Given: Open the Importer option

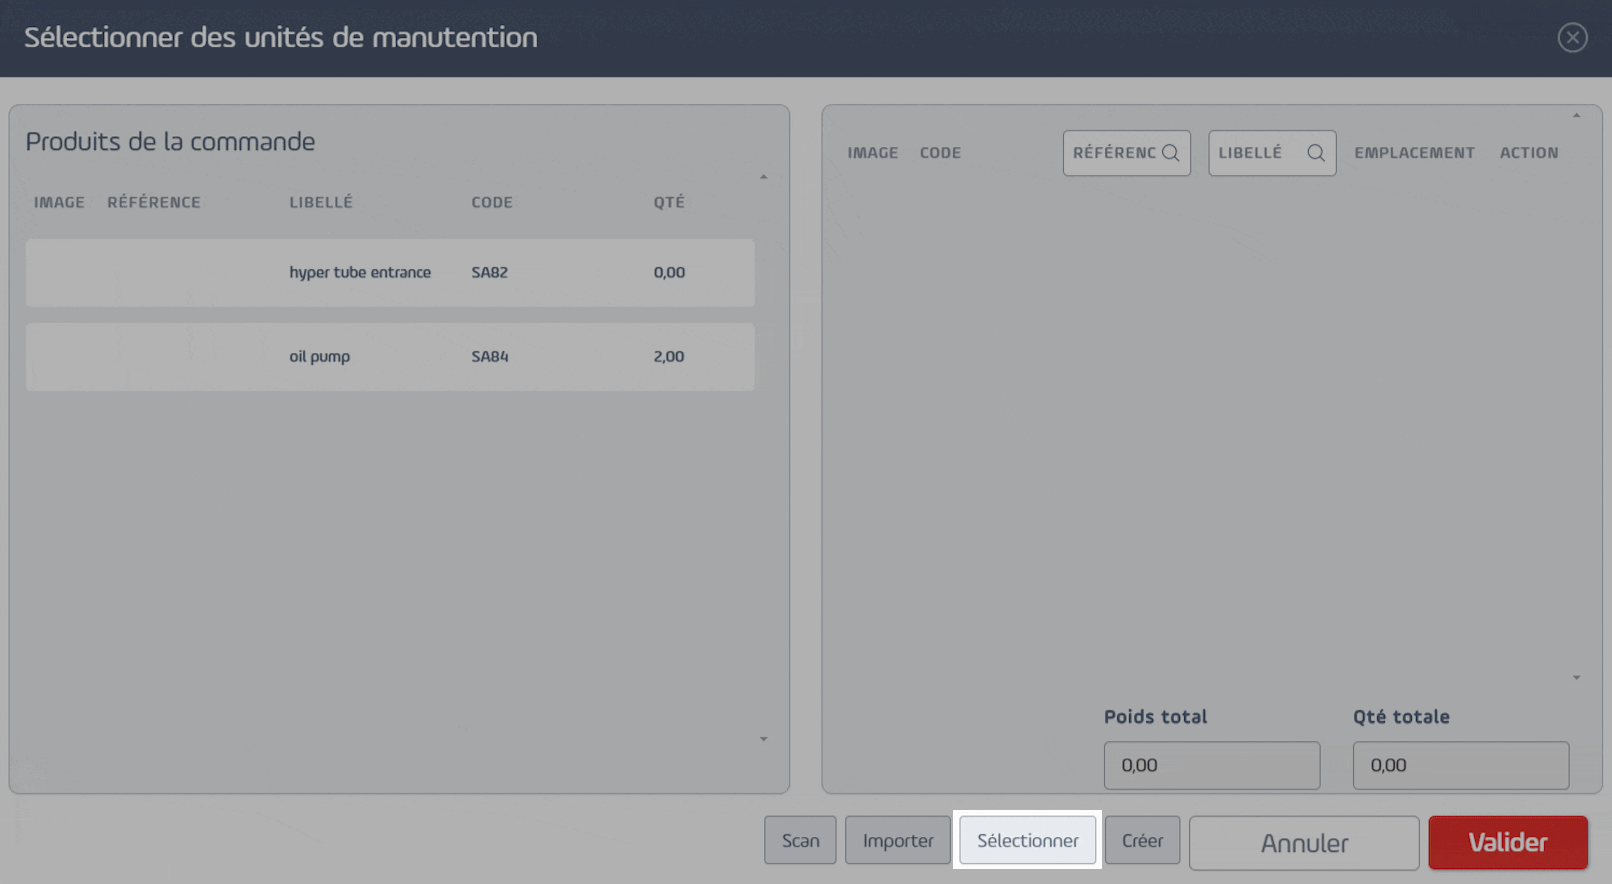Looking at the screenshot, I should (898, 840).
